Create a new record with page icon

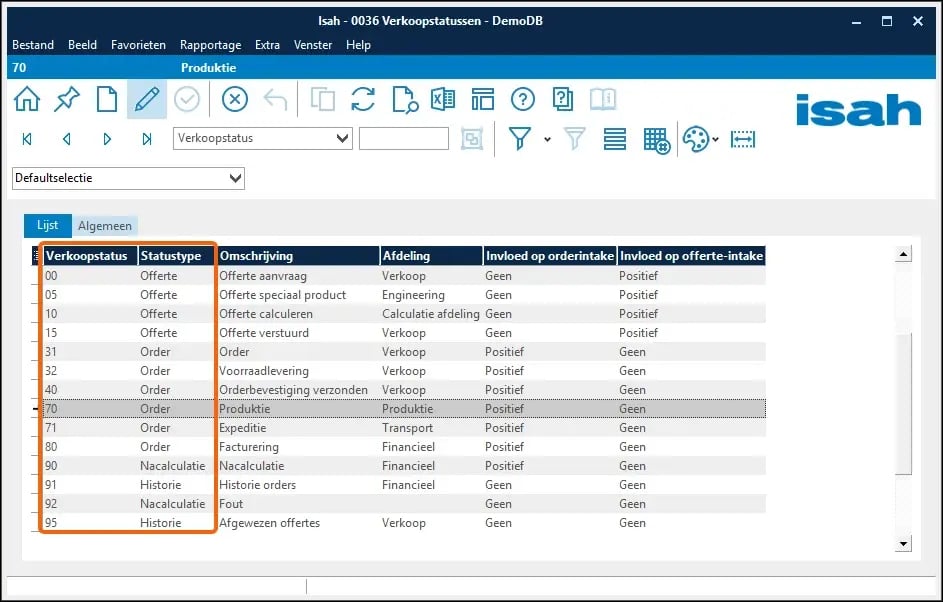coord(107,99)
